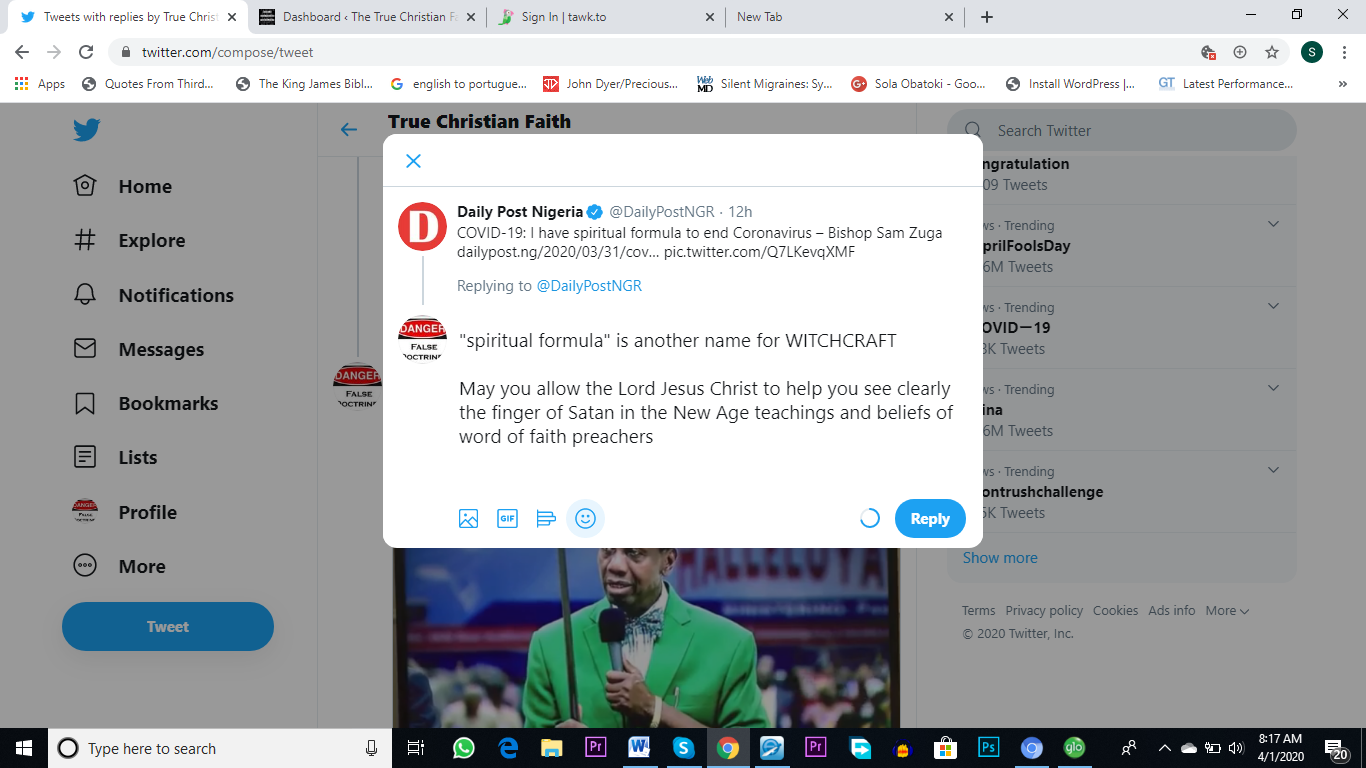Click Show more under trends
The image size is (1366, 768).
point(1000,558)
